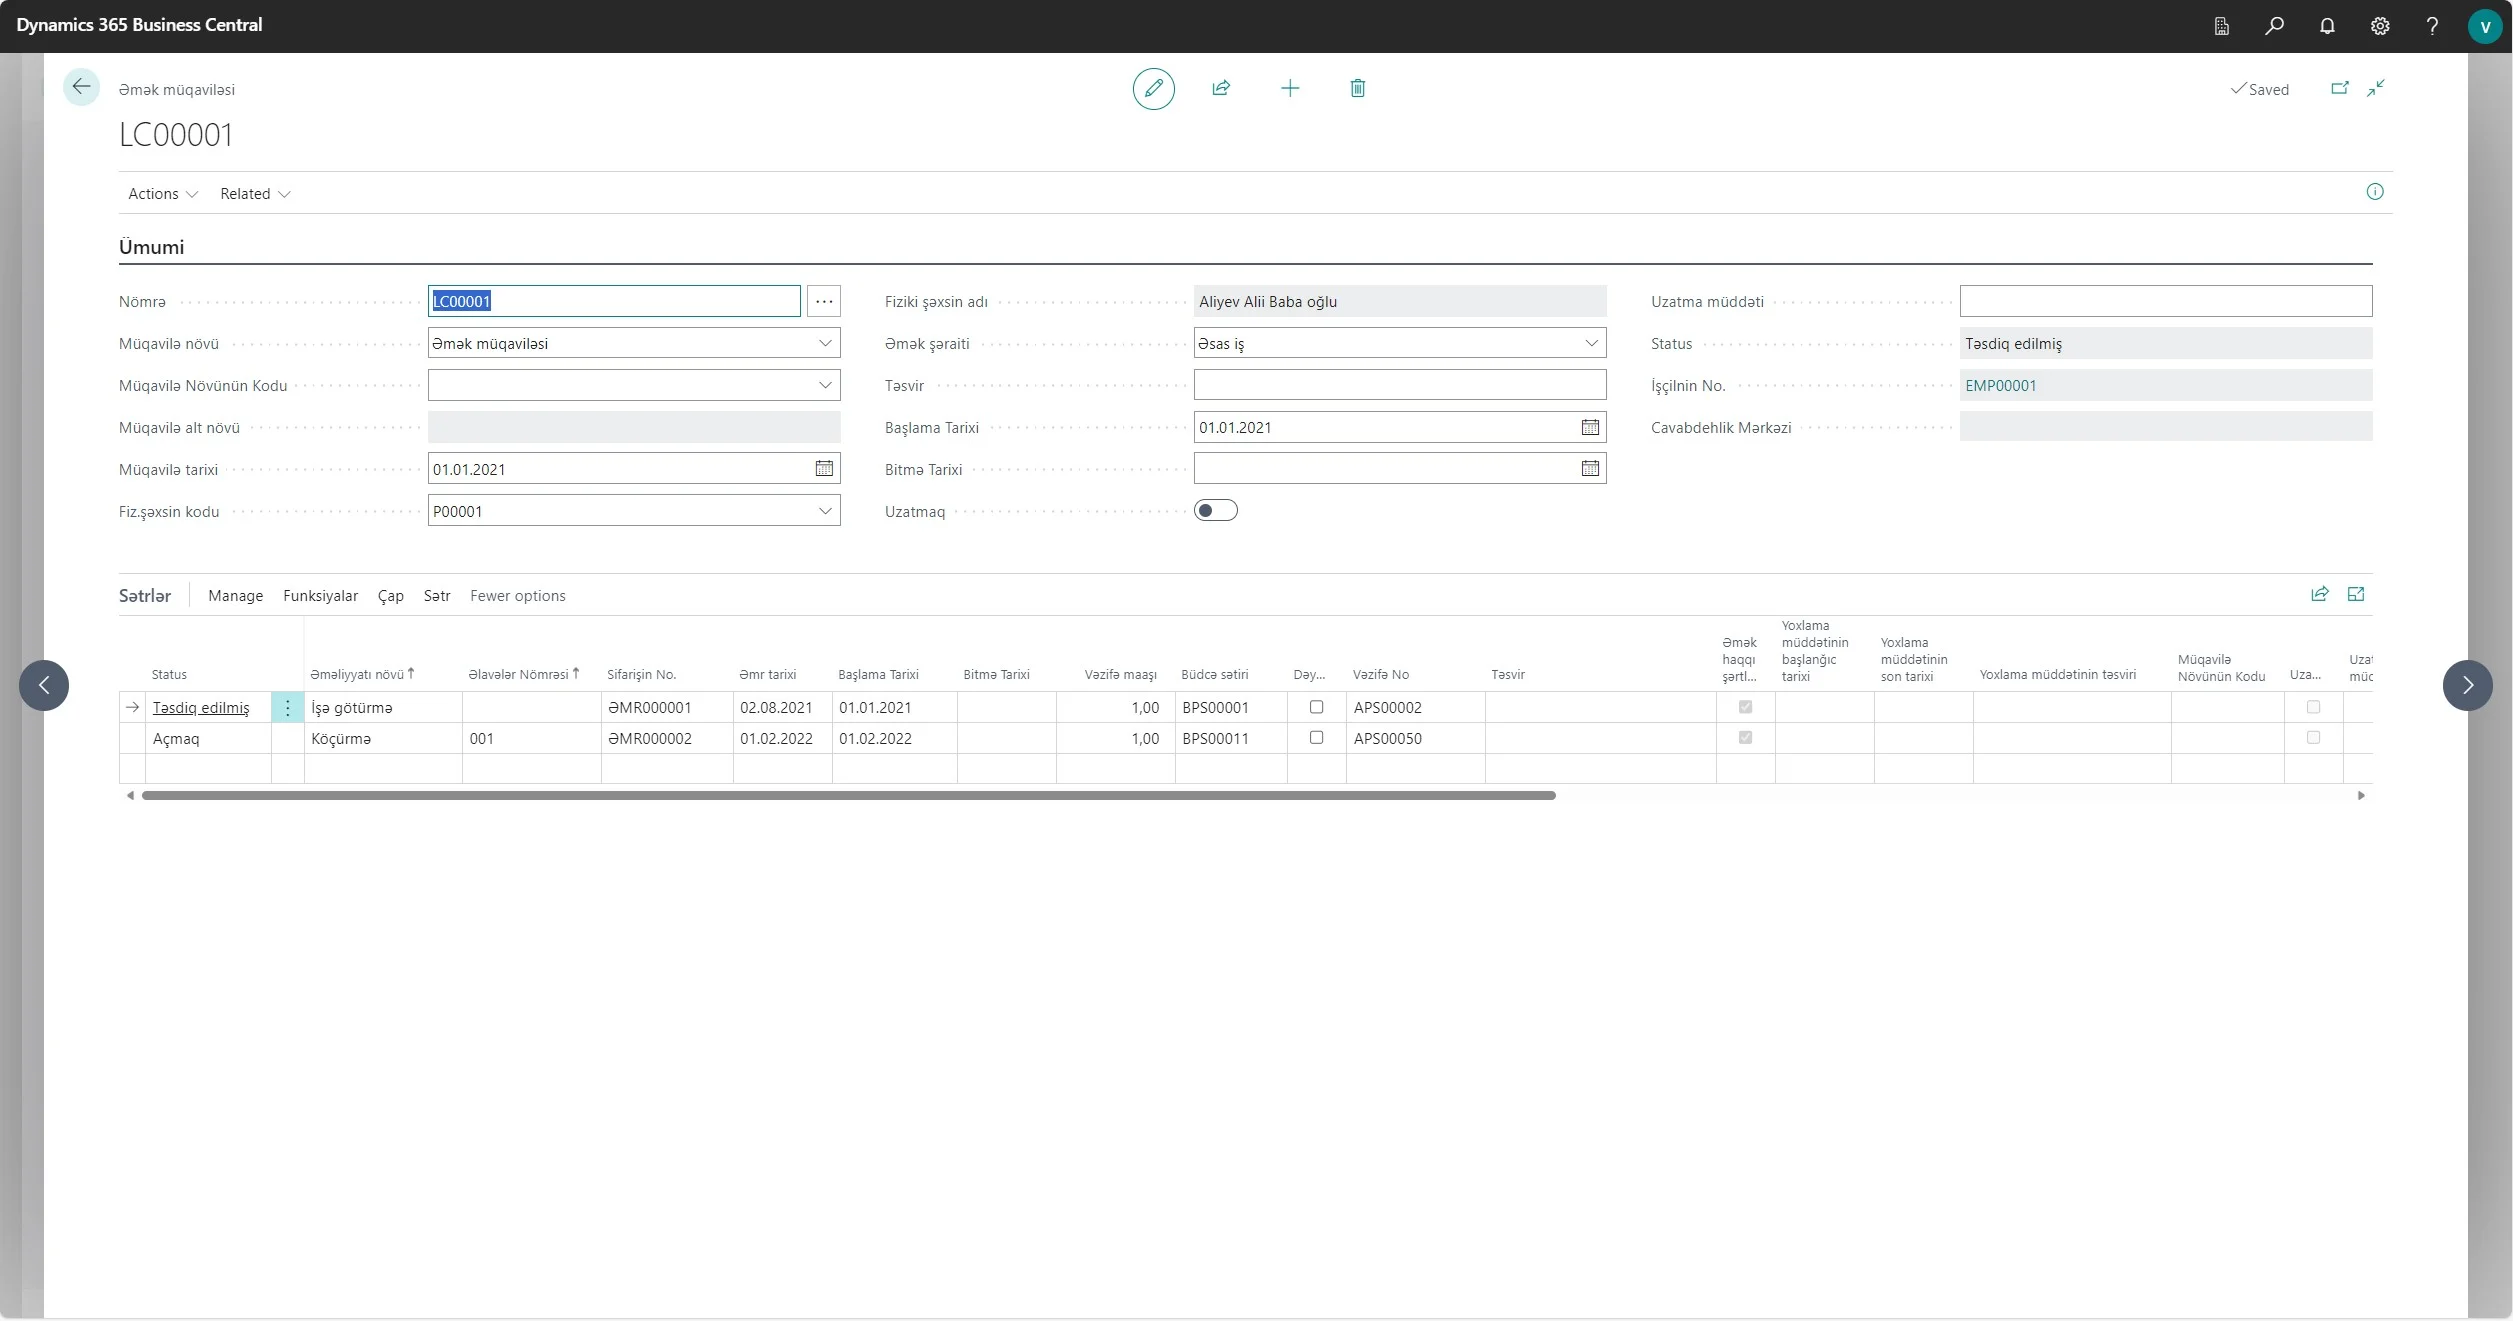The image size is (2513, 1321).
Task: Toggle the Uzatmaq switch
Action: point(1215,511)
